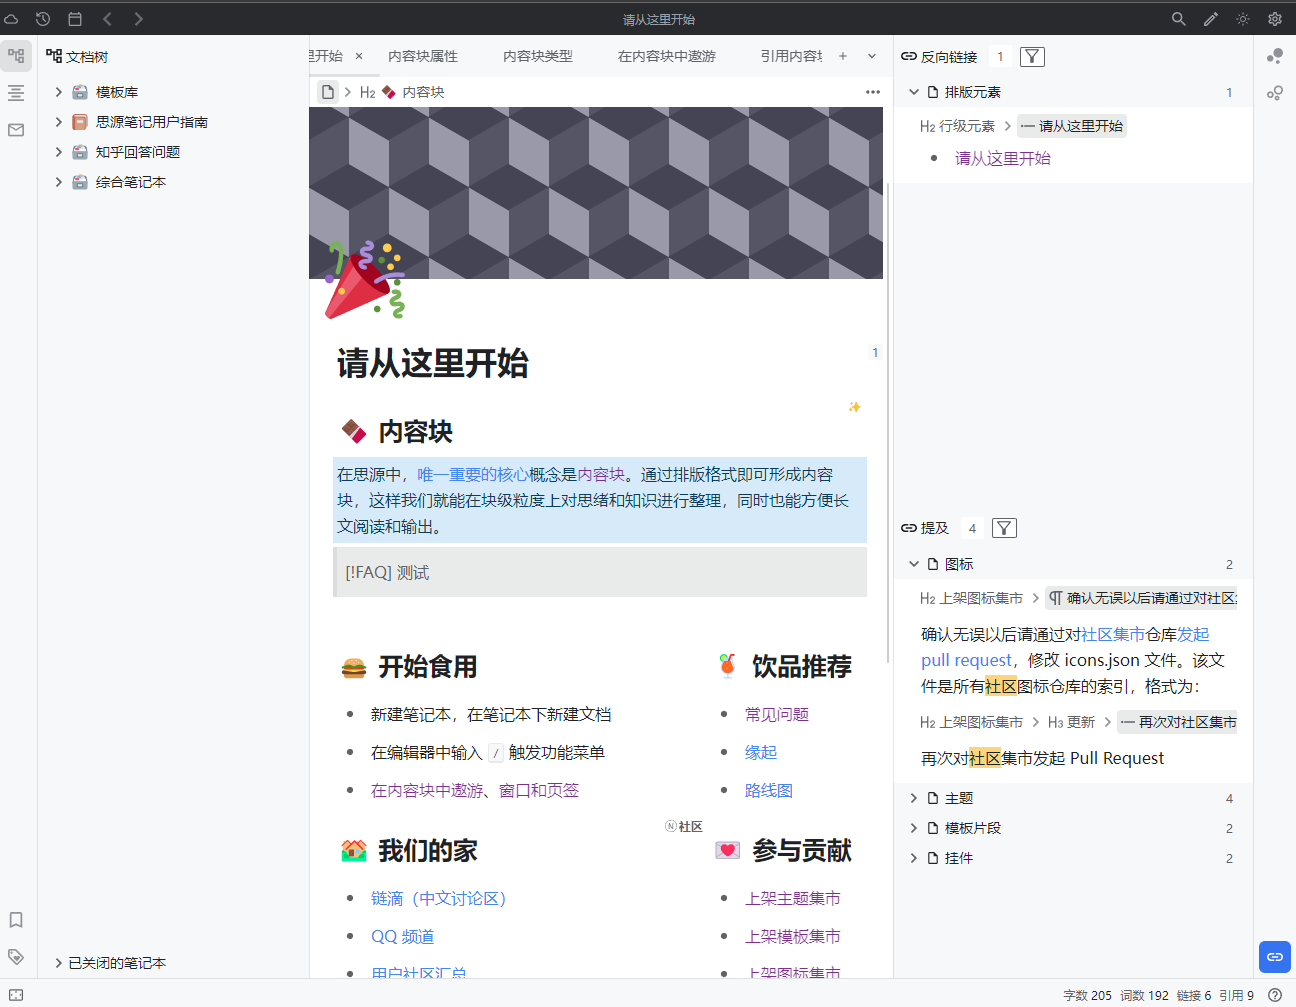Viewport: 1296px width, 1007px height.
Task: Open the daily note calendar icon
Action: (75, 19)
